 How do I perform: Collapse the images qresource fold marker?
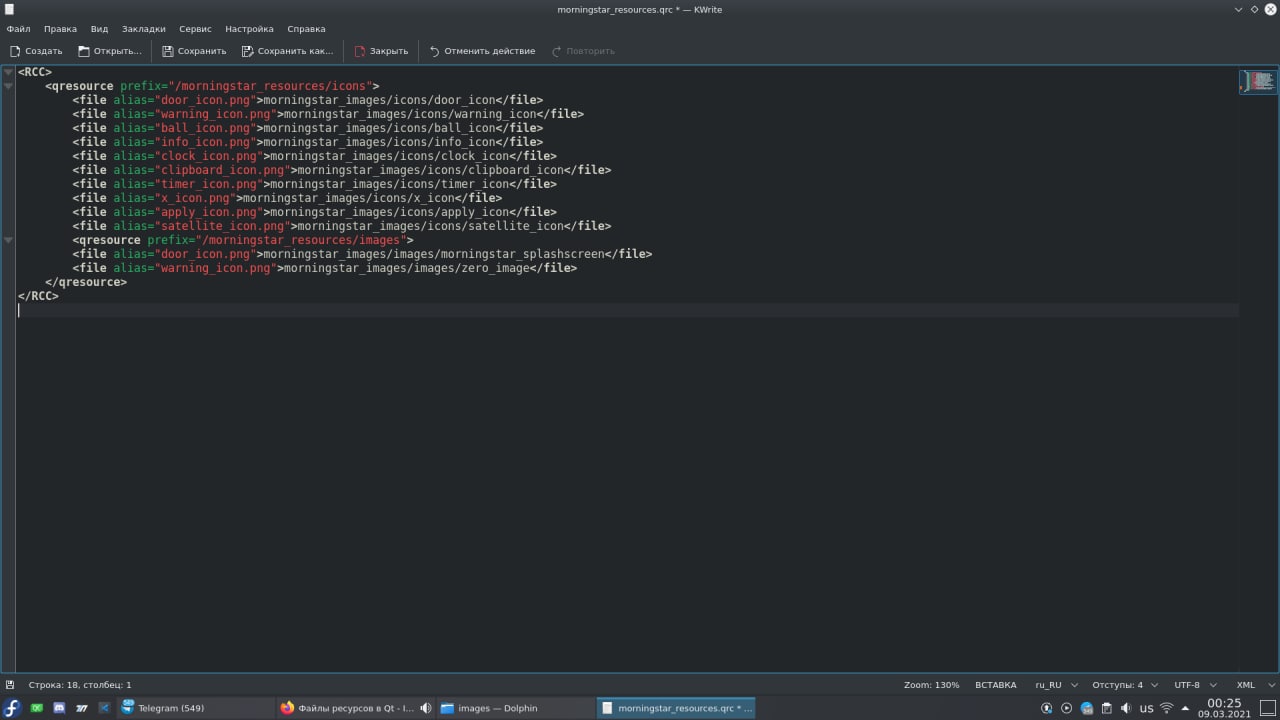click(8, 240)
